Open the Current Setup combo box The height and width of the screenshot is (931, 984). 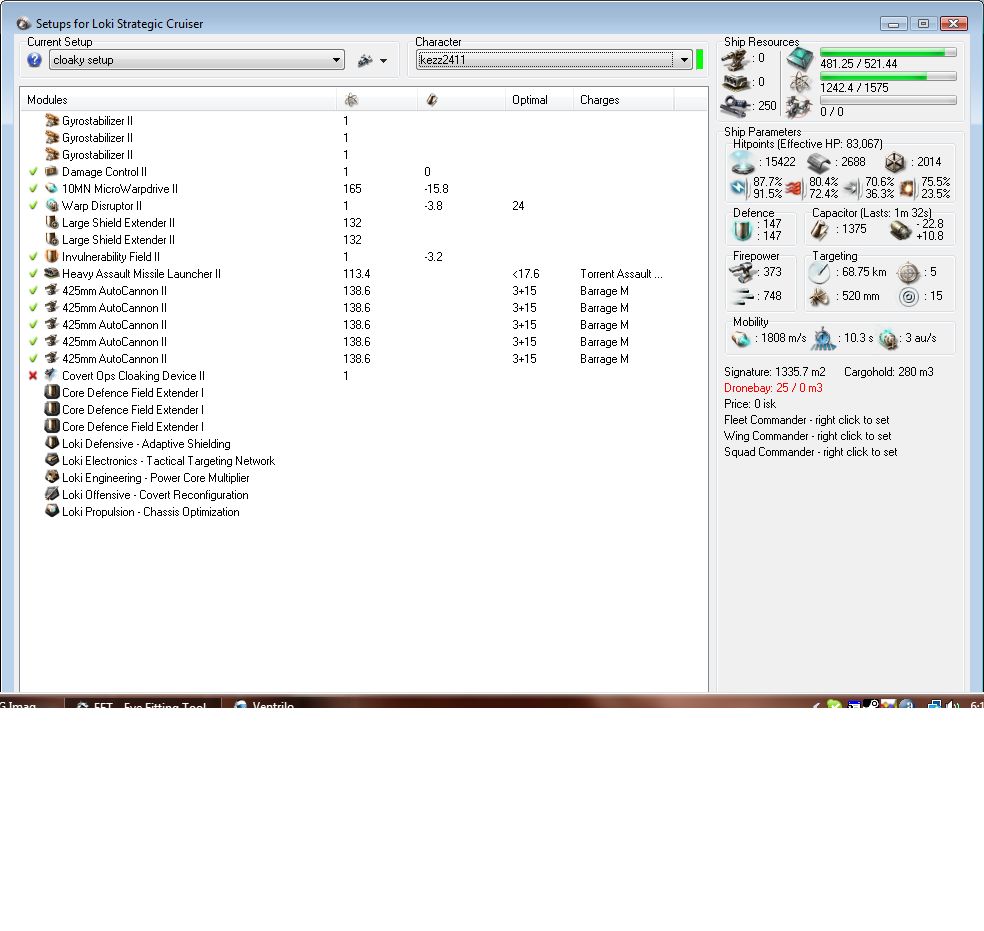(196, 60)
